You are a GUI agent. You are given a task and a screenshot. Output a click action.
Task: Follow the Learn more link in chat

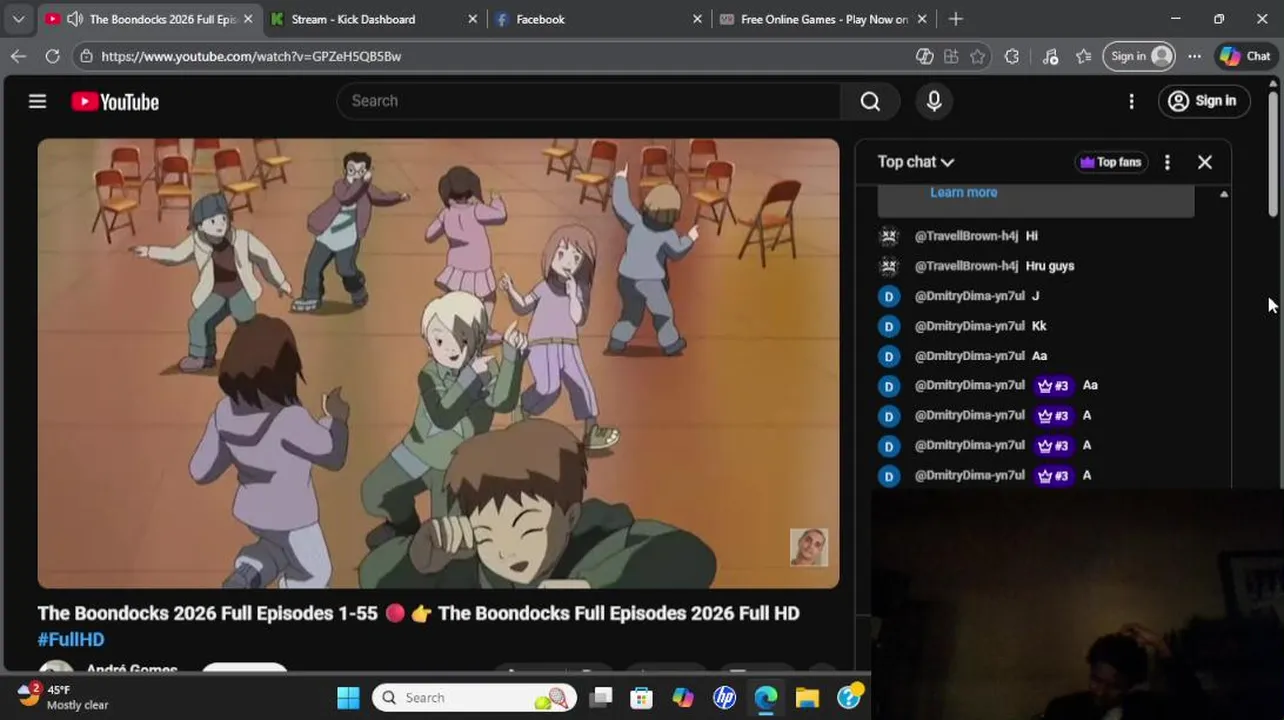coord(963,192)
